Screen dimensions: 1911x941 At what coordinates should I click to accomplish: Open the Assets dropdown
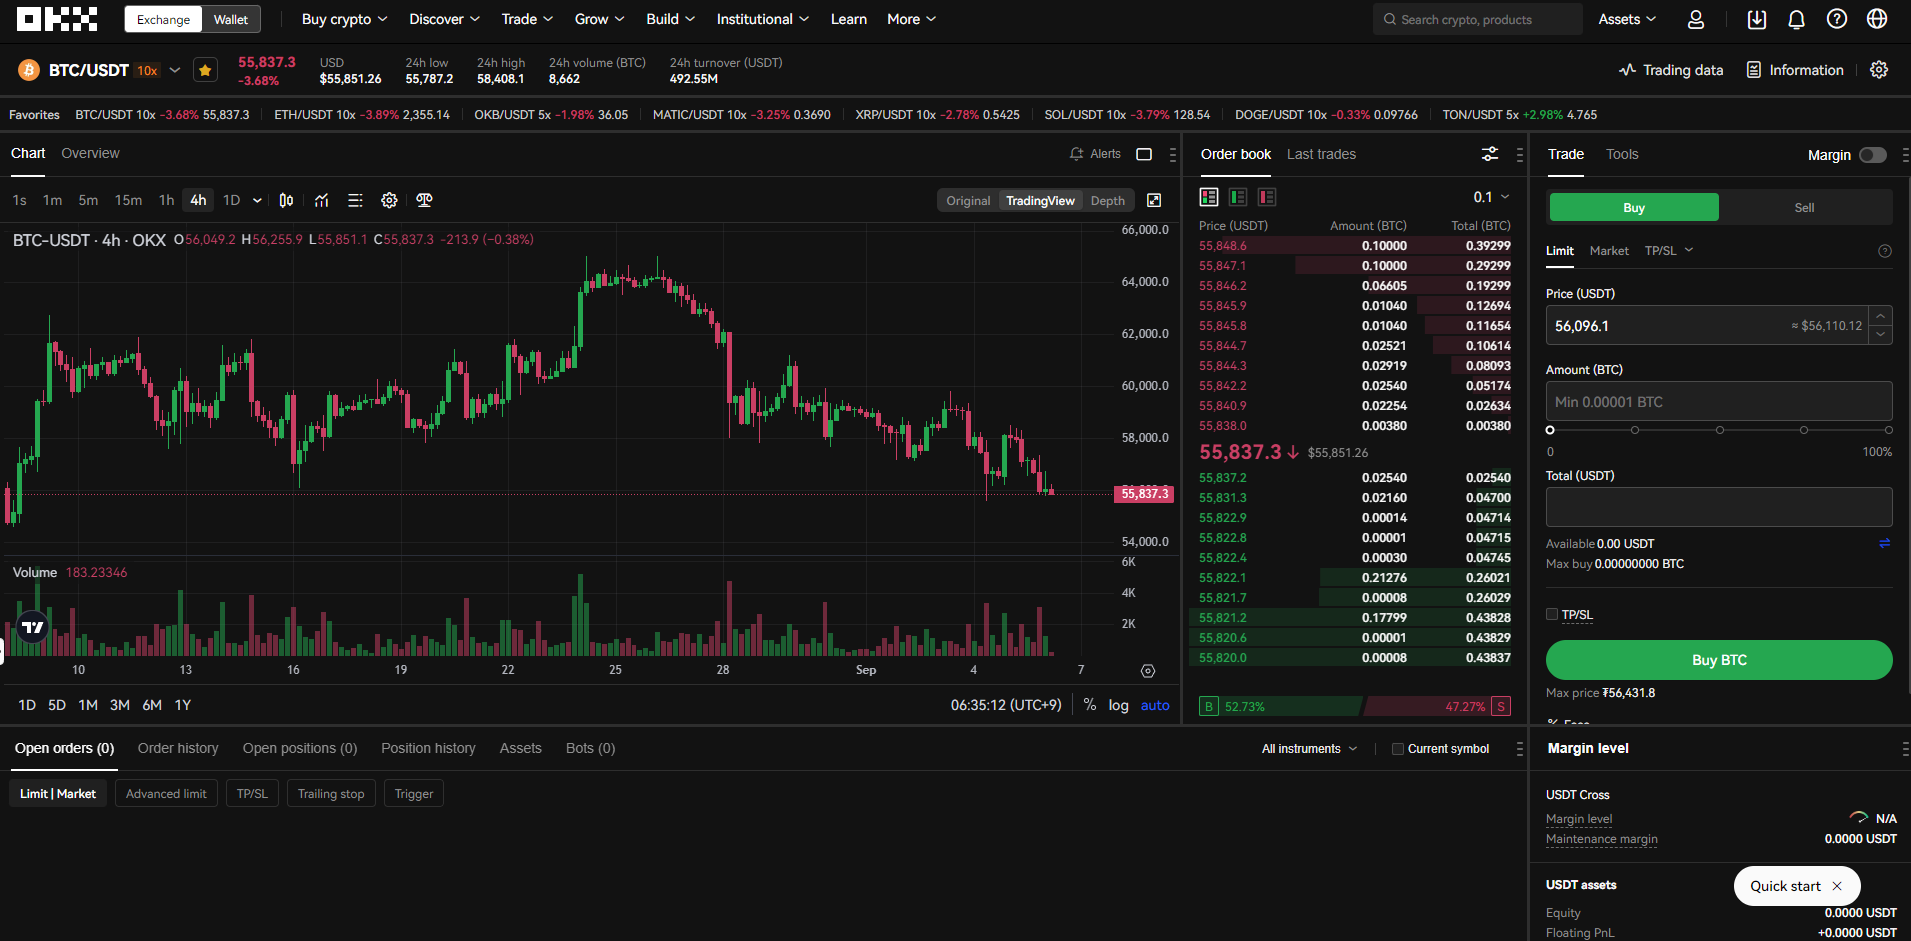pos(1627,19)
